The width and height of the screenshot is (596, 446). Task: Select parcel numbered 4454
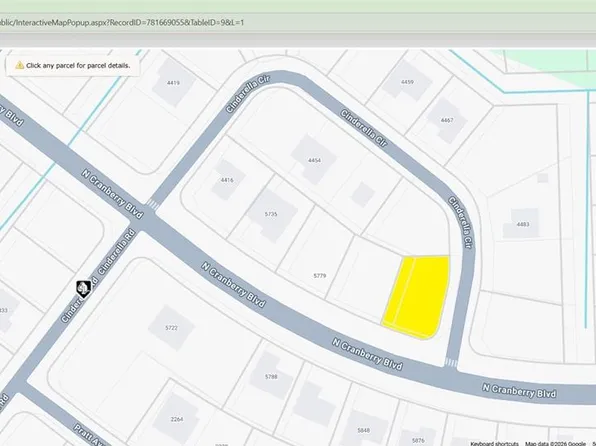coord(314,160)
